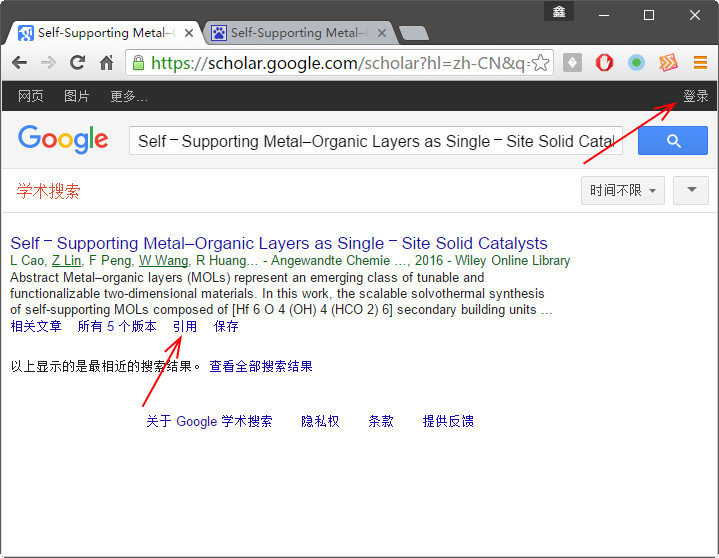Bookmark this page with the star icon
Screen dimensions: 719x558
[541, 63]
